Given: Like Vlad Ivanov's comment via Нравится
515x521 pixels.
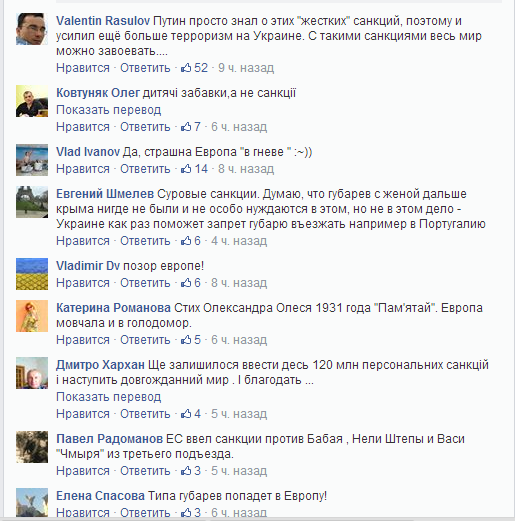Looking at the screenshot, I should pyautogui.click(x=83, y=169).
